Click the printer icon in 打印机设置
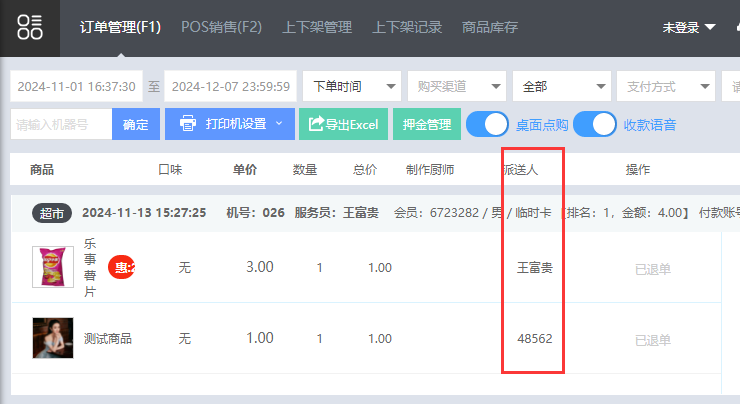Viewport: 740px width, 404px height. coord(188,124)
